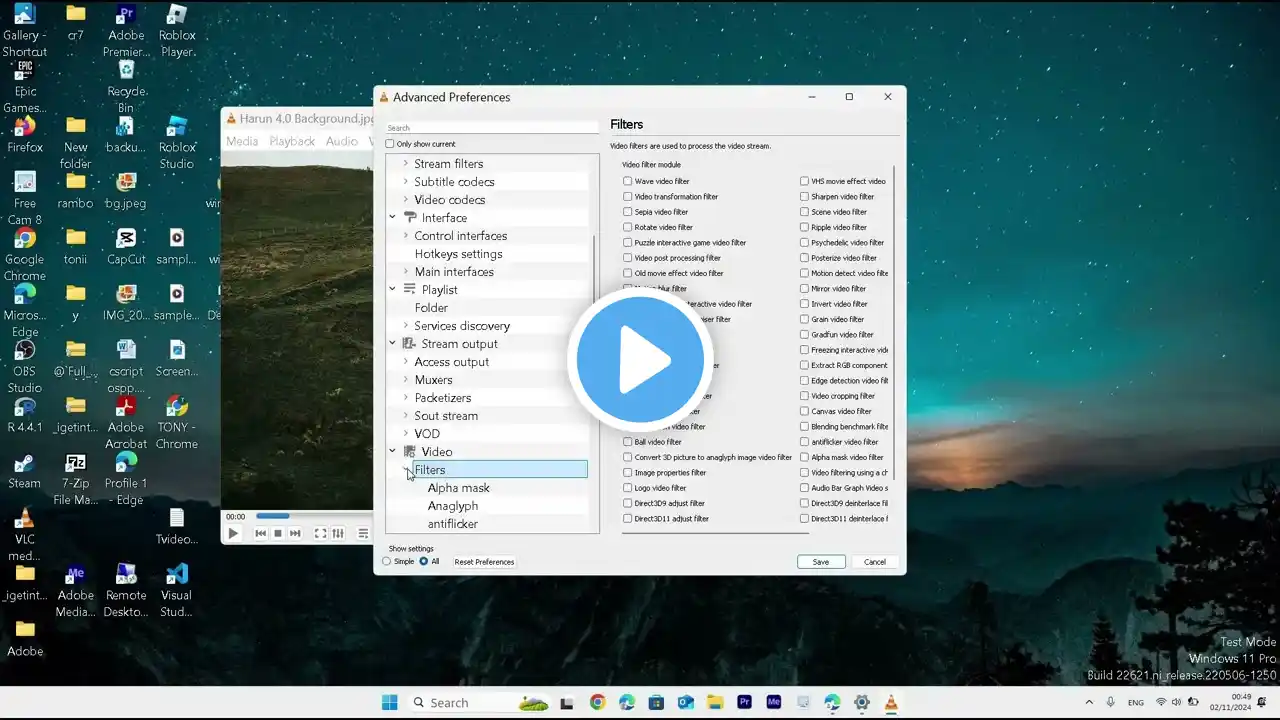Screen dimensions: 1280x720
Task: Open the Audio menu in VLC
Action: click(x=341, y=141)
